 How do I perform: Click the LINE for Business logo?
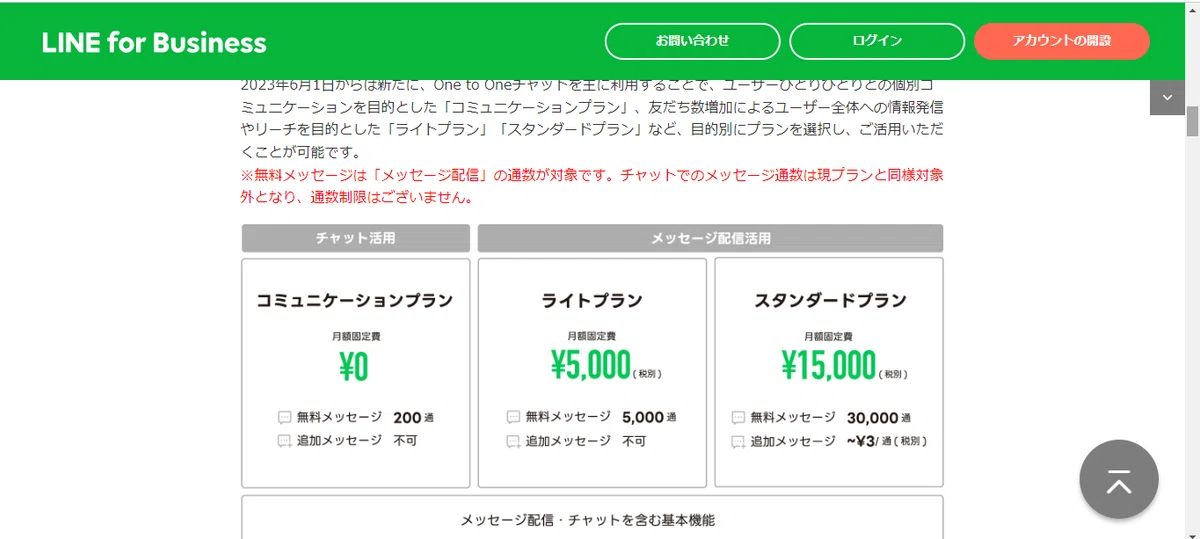(154, 42)
